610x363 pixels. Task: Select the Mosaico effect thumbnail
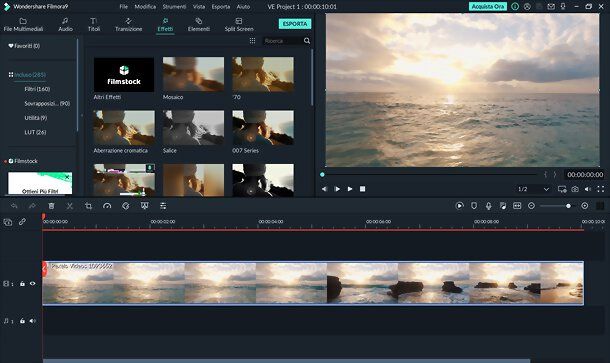pos(193,74)
